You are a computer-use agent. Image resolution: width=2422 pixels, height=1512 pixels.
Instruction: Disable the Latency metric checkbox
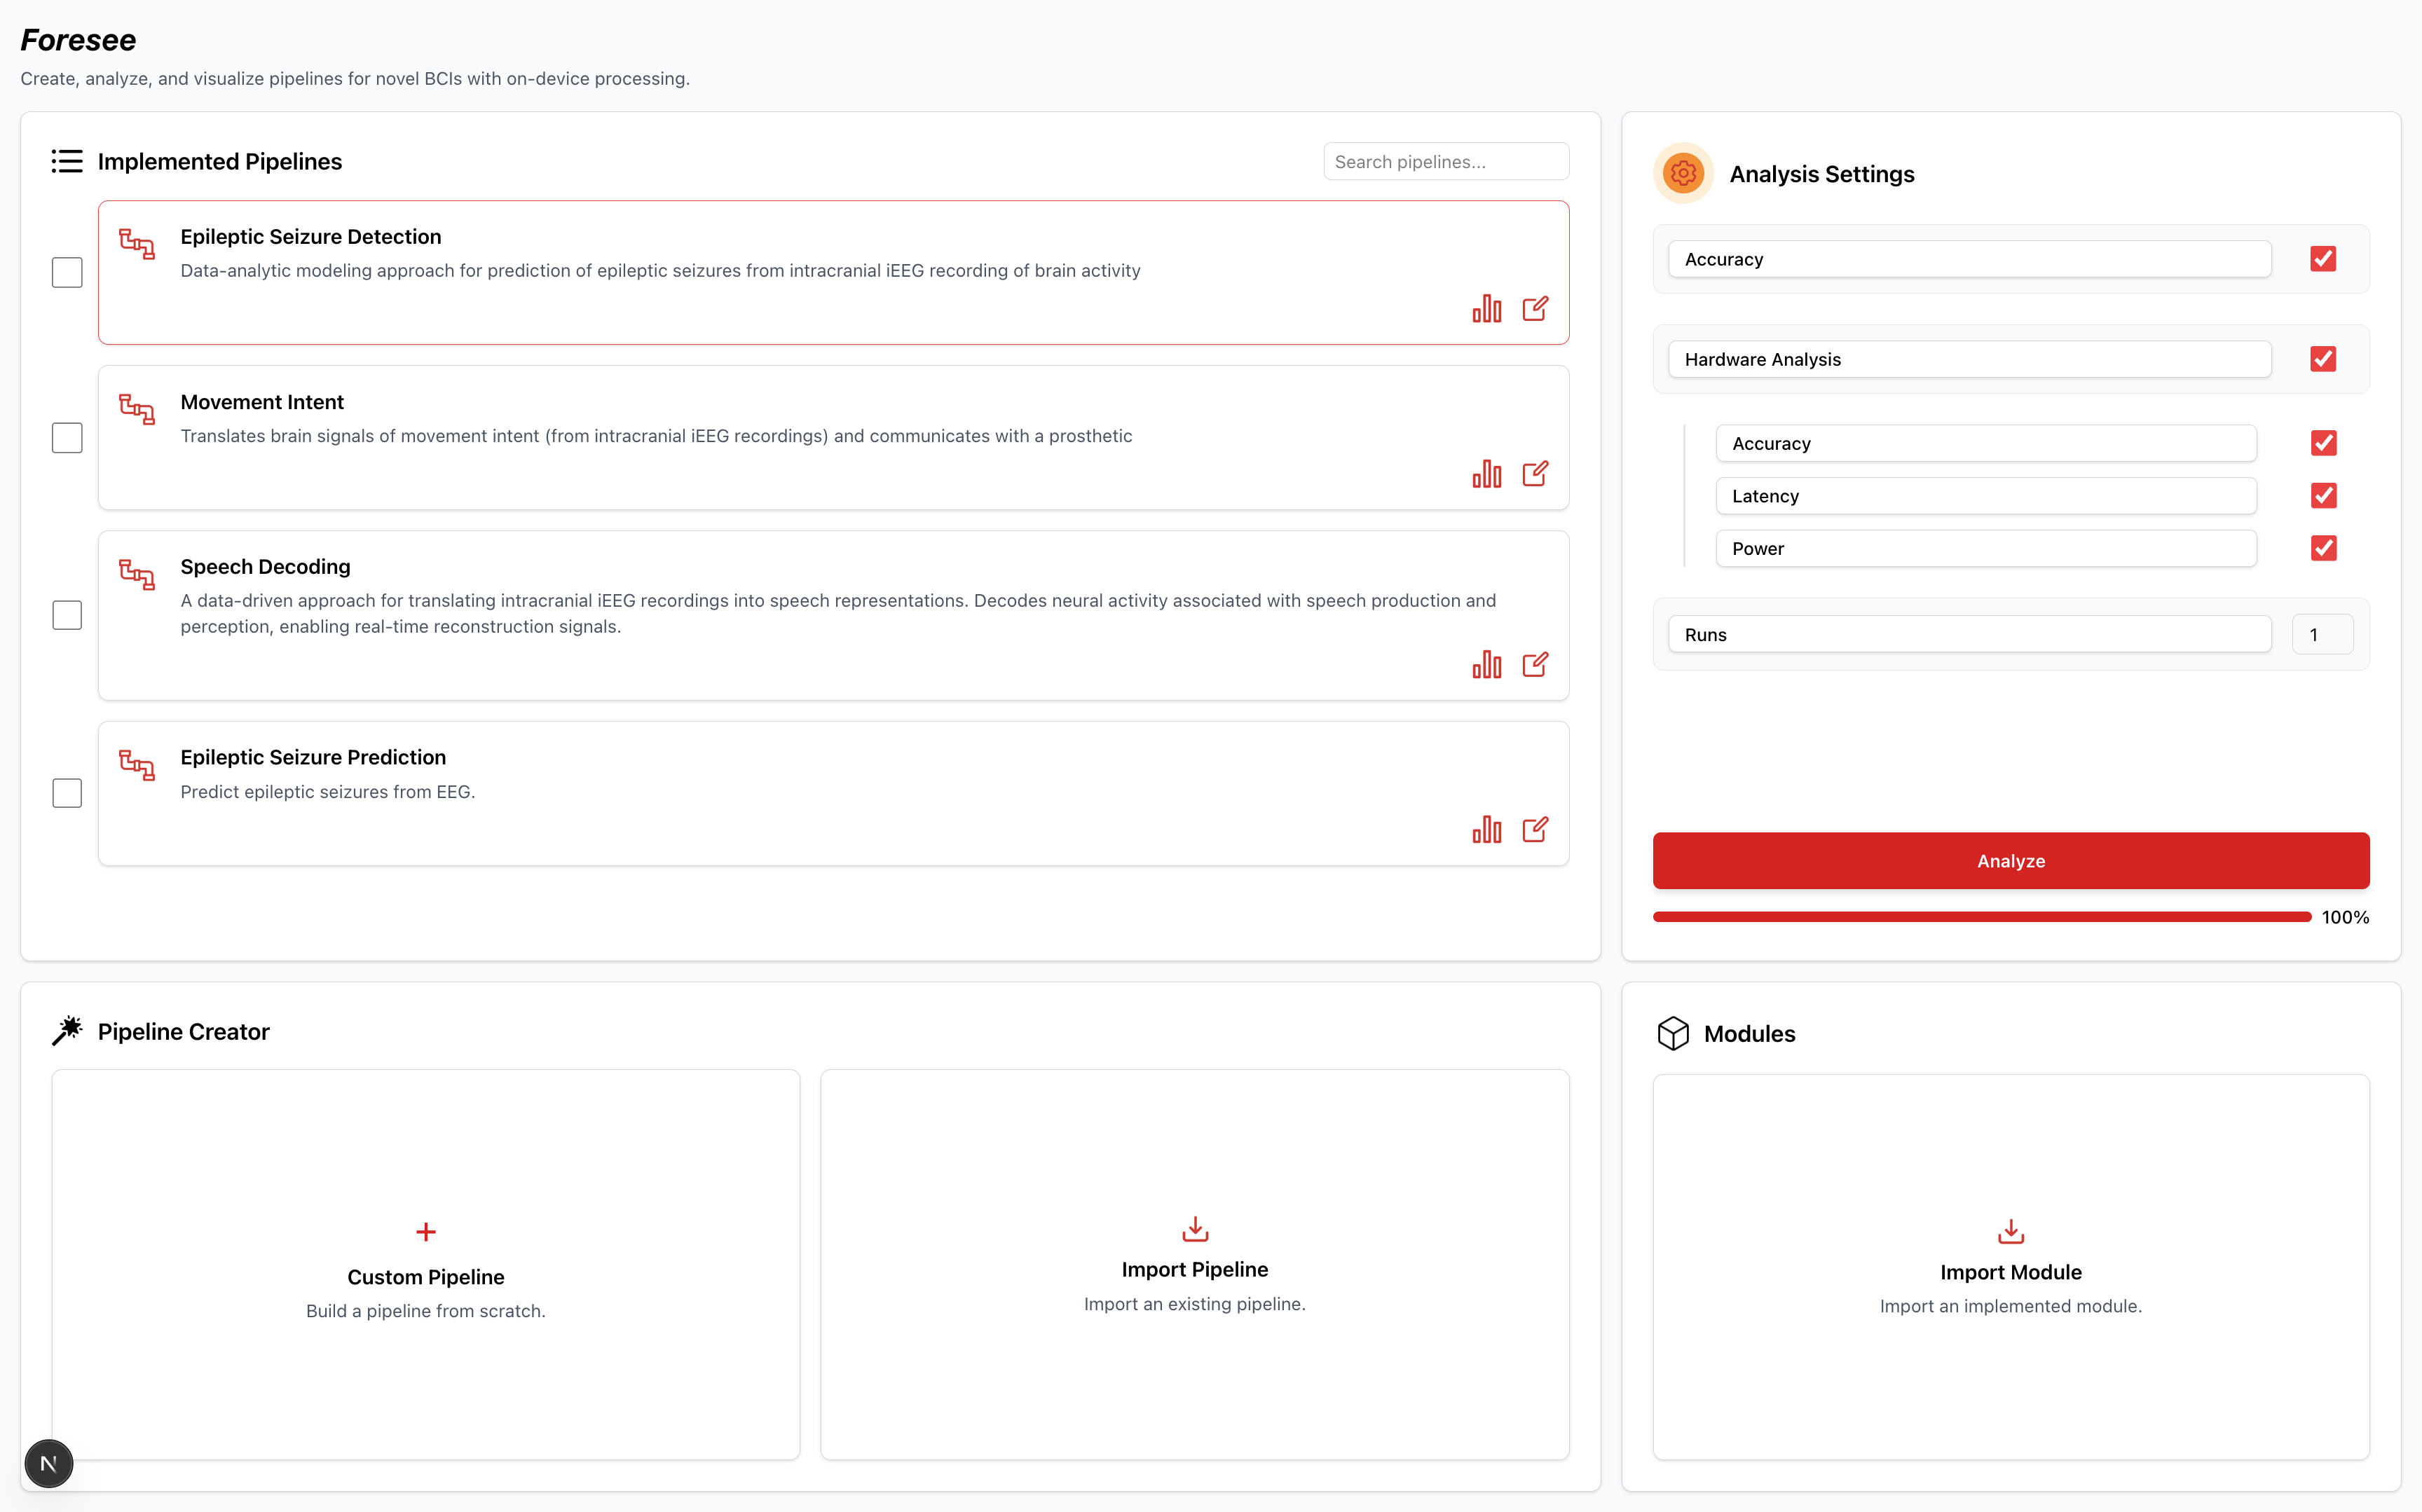coord(2323,495)
